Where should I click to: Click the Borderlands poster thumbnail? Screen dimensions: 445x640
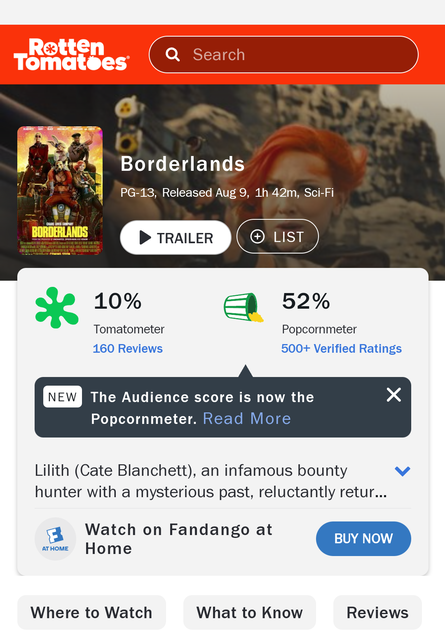60,191
